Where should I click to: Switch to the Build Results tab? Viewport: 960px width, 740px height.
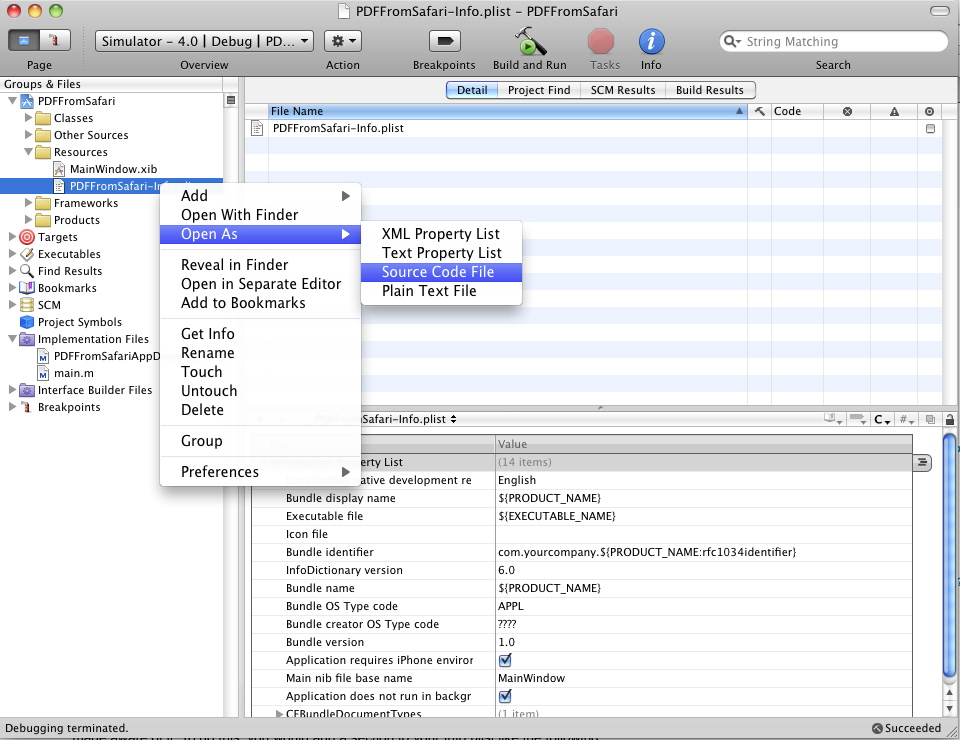tap(709, 90)
